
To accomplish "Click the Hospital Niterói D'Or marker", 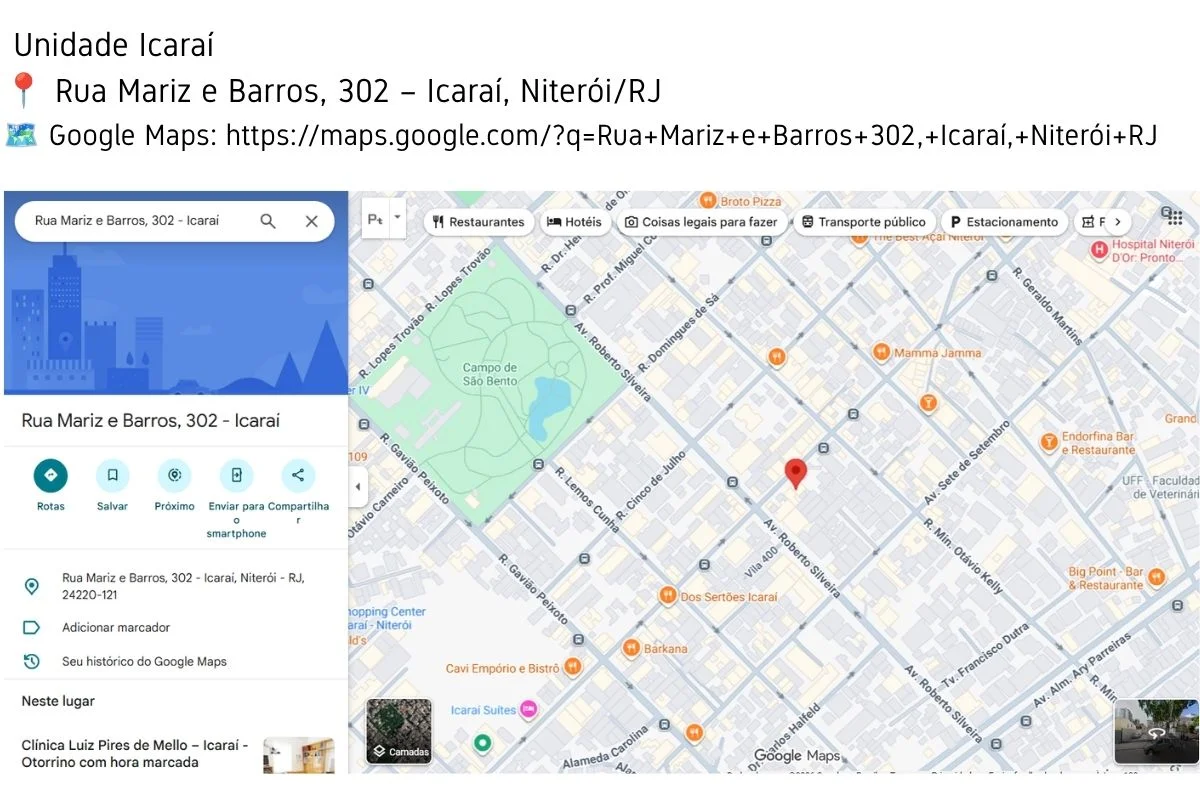I will click(1100, 249).
